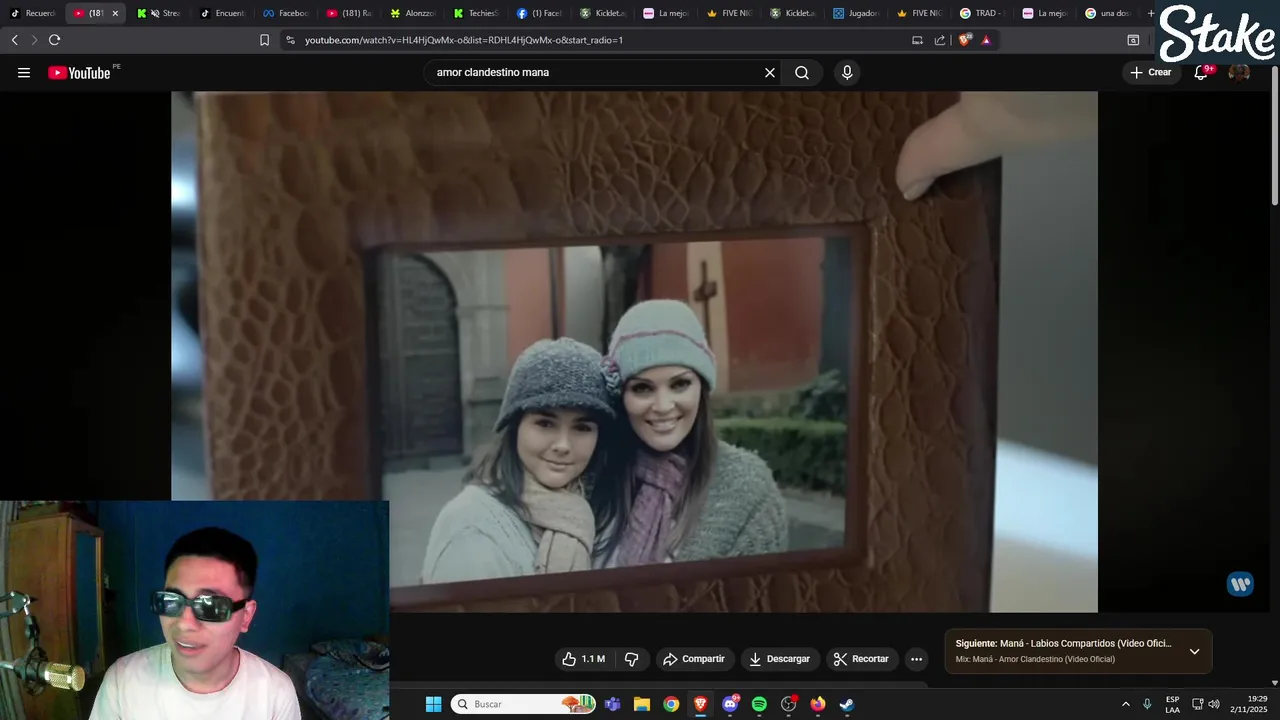
Task: Open the new tab plus button
Action: (1151, 13)
